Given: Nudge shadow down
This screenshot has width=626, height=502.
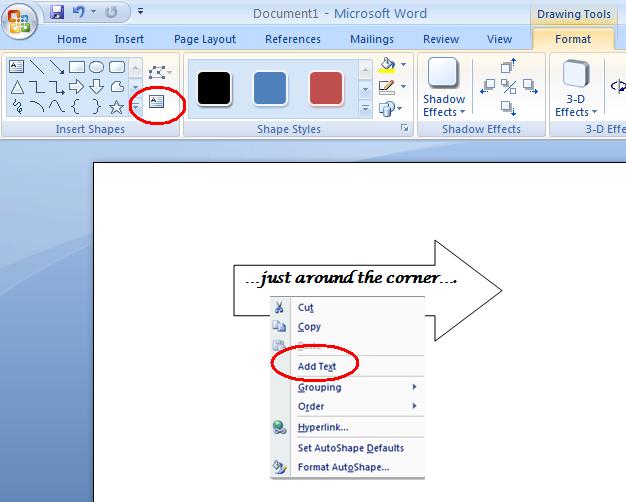Looking at the screenshot, I should [508, 108].
